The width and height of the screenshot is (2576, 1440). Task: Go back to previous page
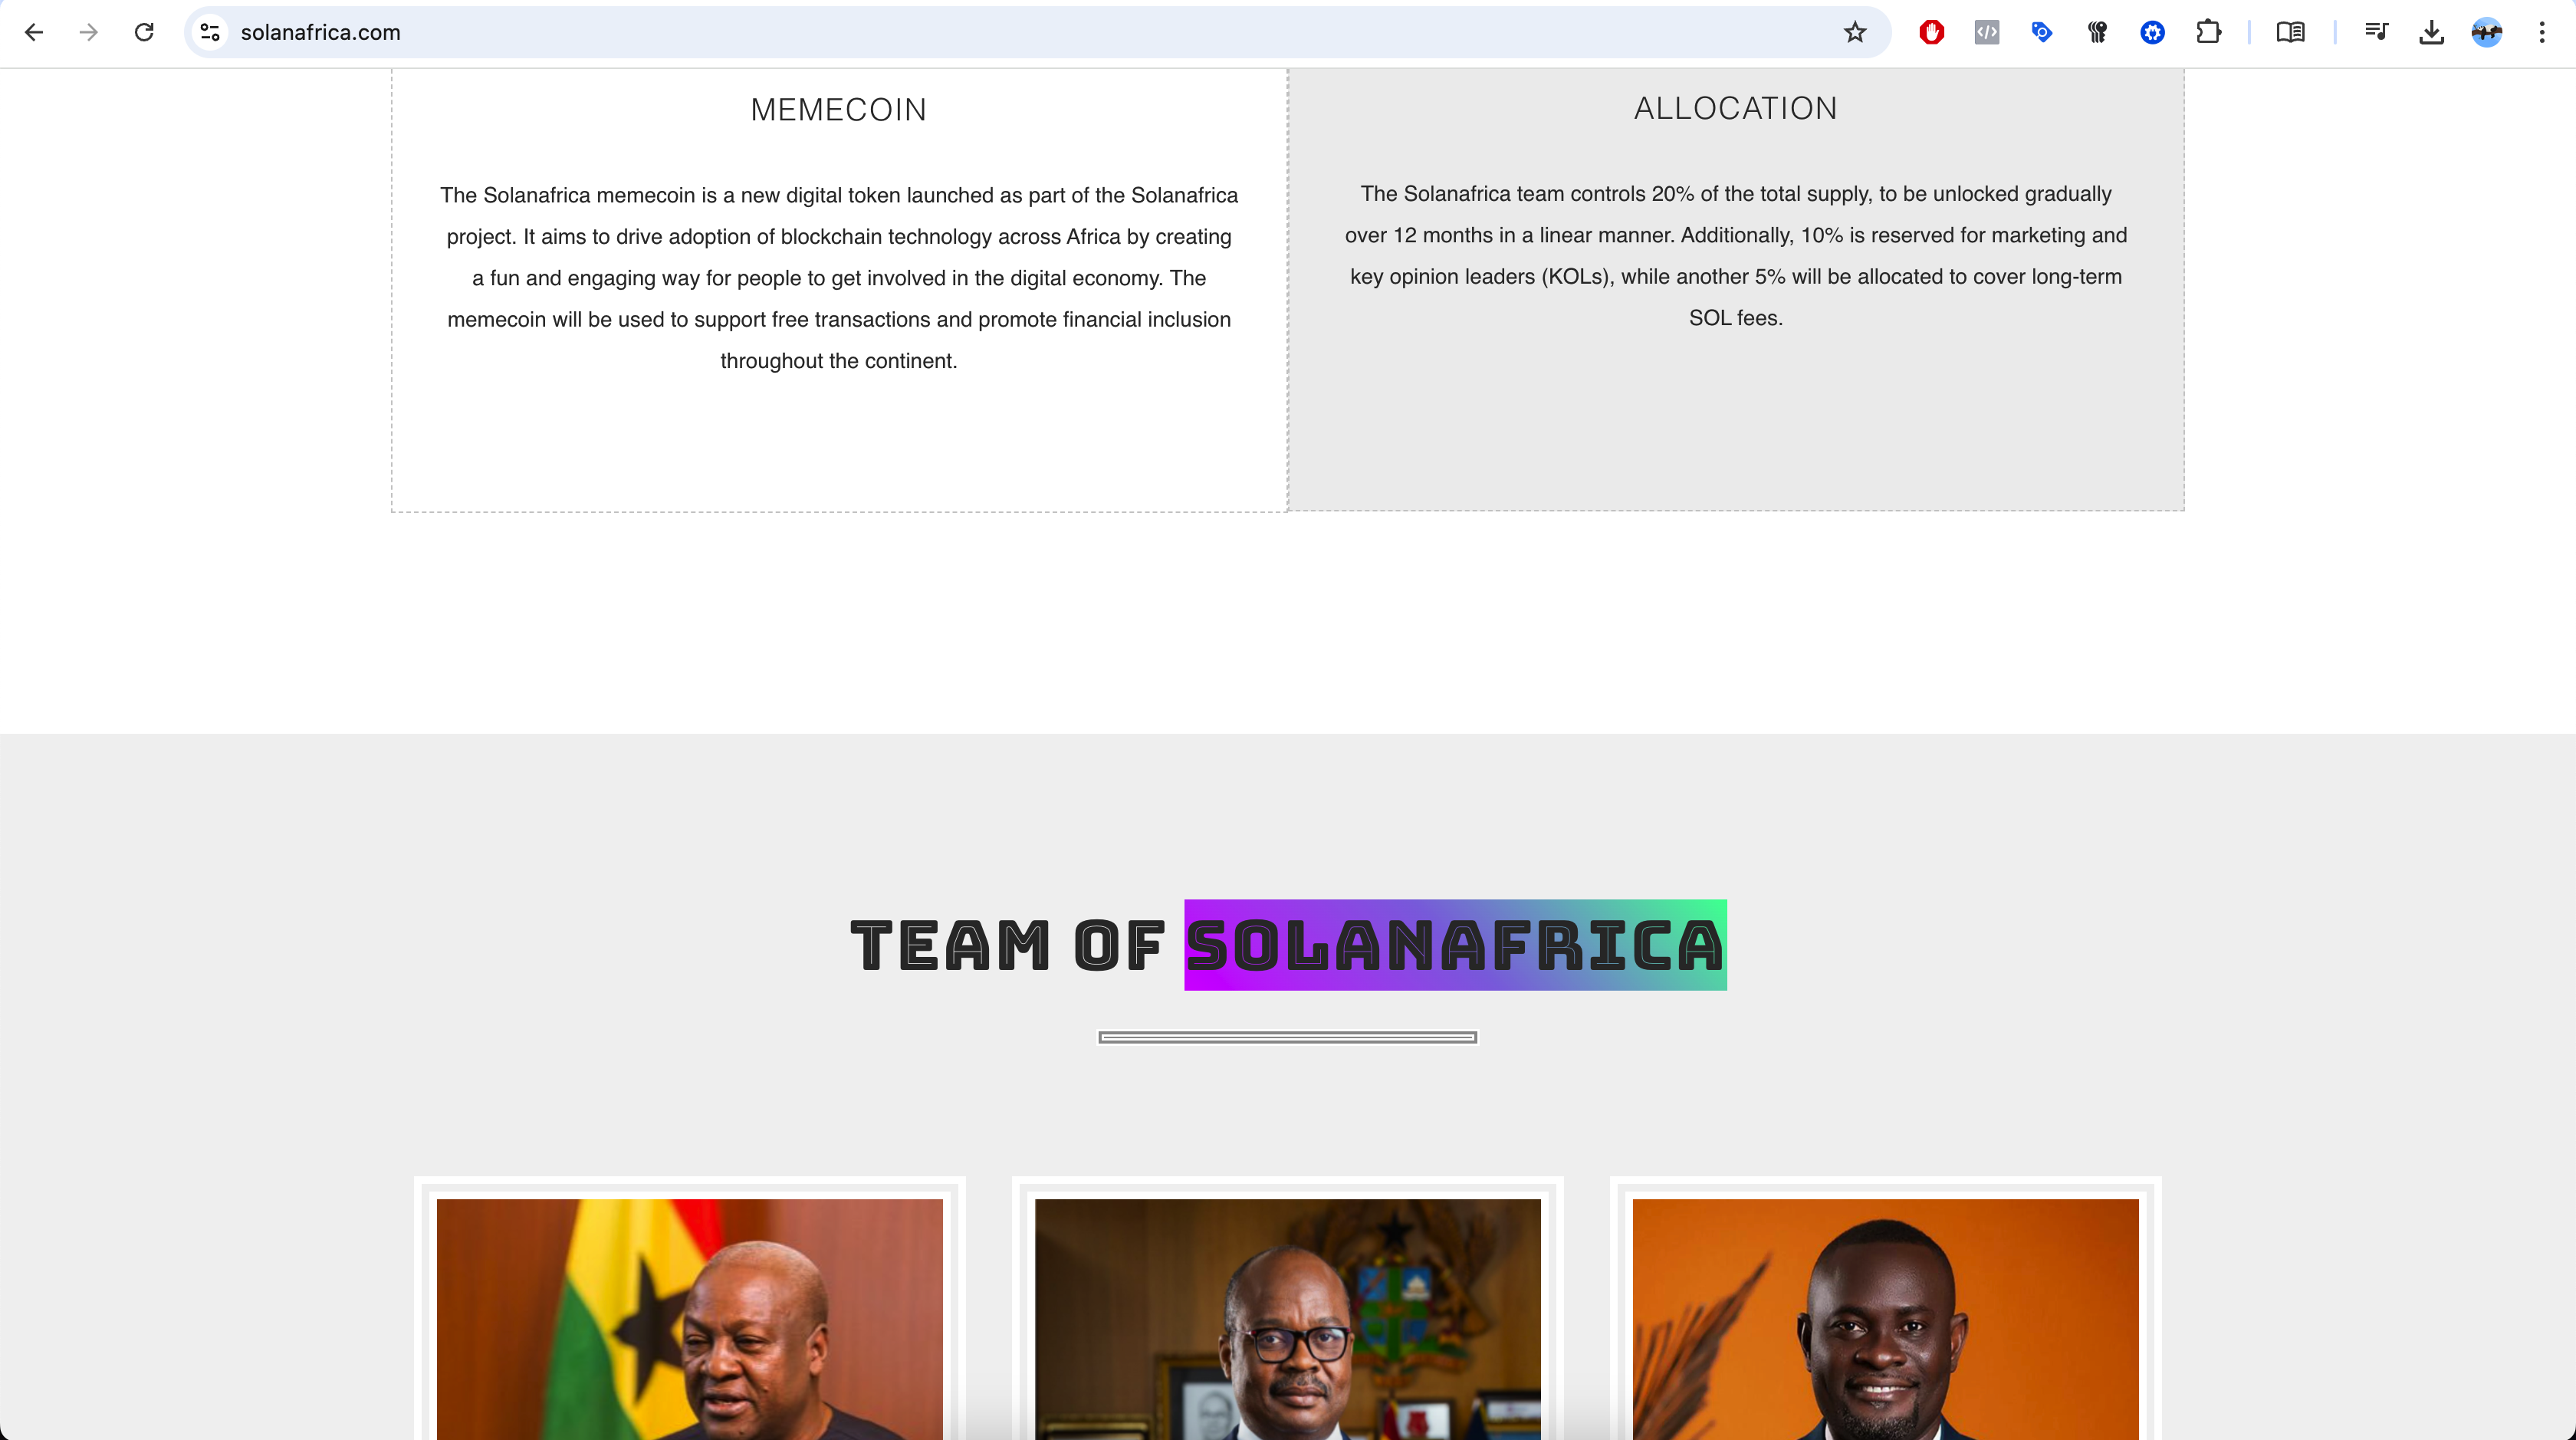point(34,32)
